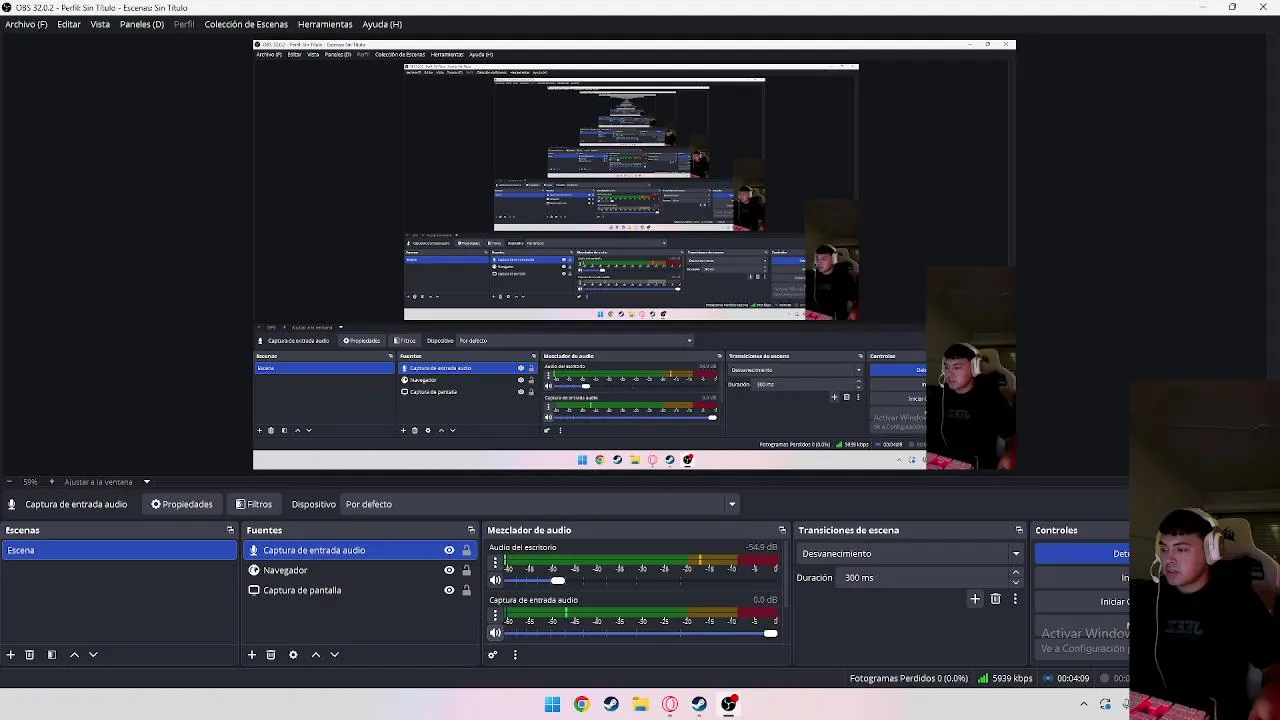Open Windows Start menu
Image resolution: width=1280 pixels, height=720 pixels.
tap(552, 704)
